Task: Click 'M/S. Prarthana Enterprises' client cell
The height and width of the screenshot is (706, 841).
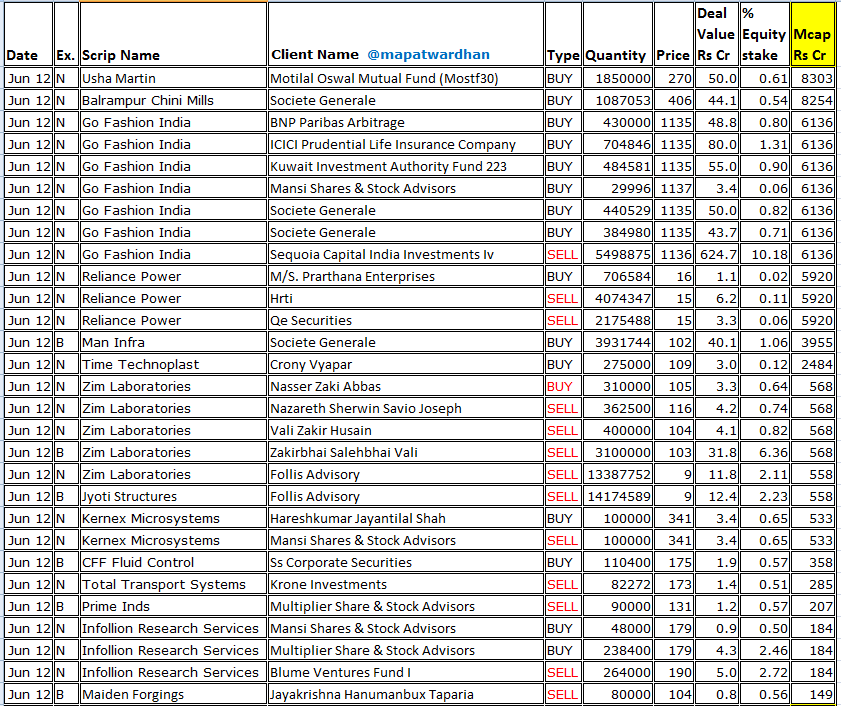Action: 406,276
